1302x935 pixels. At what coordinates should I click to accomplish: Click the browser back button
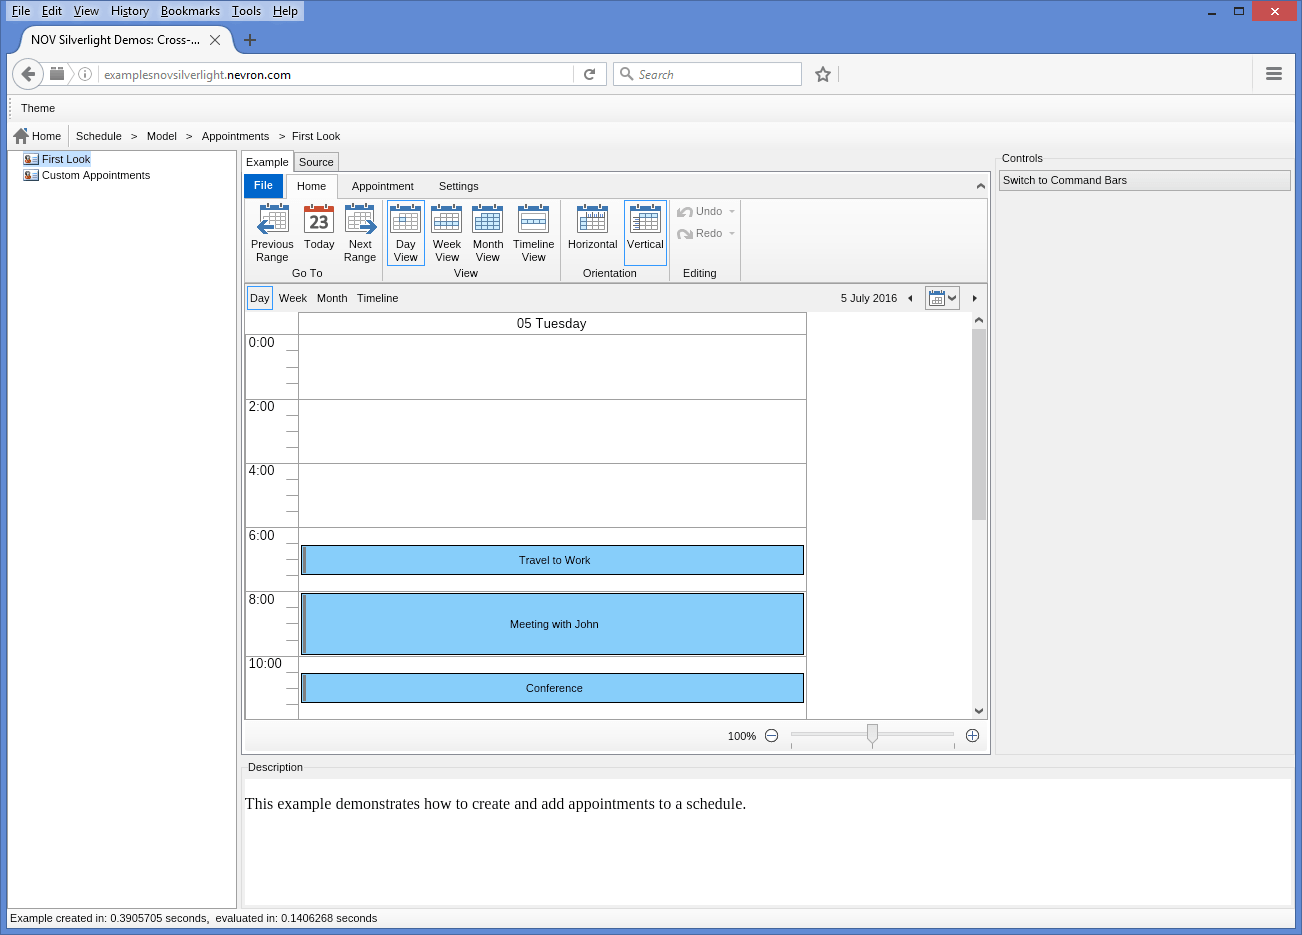pyautogui.click(x=28, y=74)
